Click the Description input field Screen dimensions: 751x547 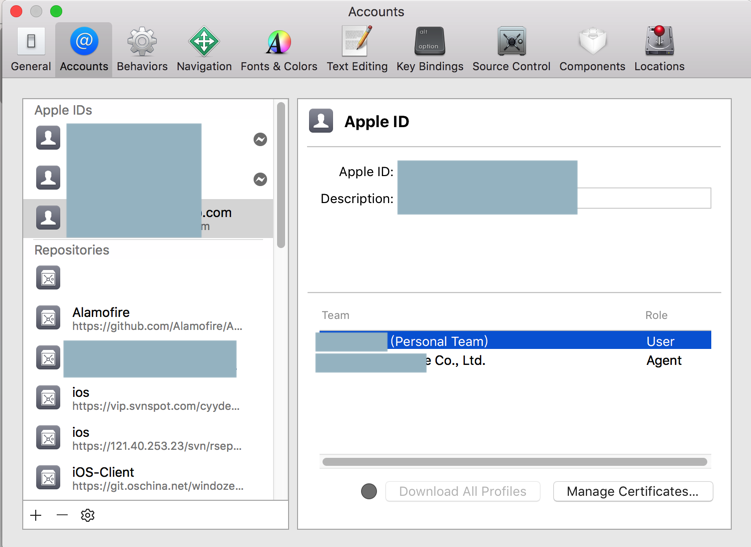554,198
